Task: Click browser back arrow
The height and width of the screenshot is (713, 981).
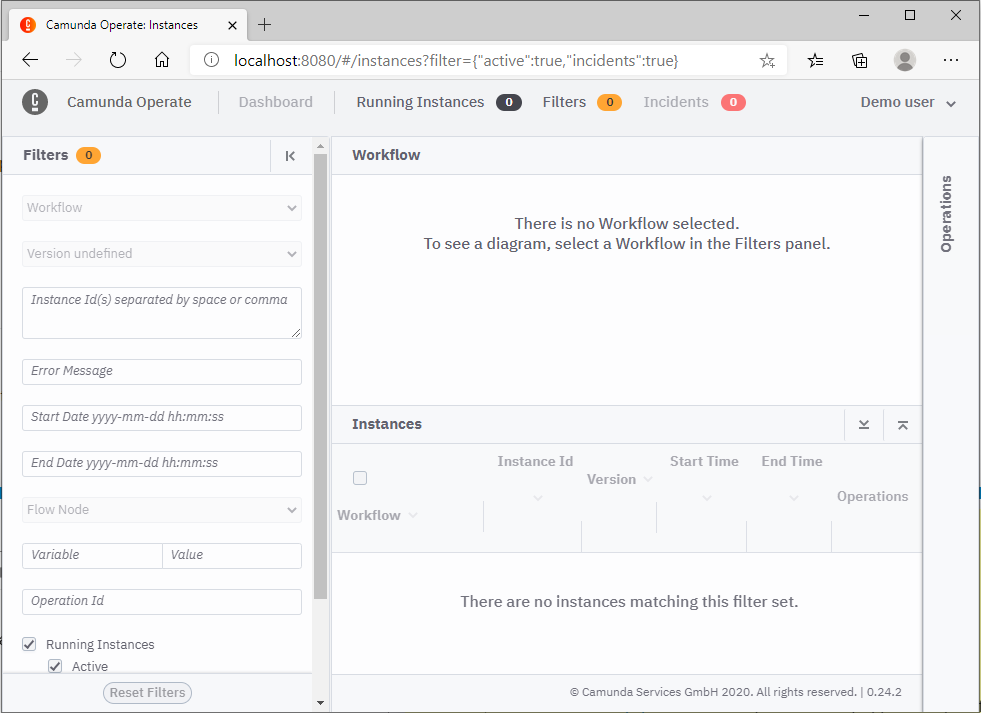Action: [30, 60]
